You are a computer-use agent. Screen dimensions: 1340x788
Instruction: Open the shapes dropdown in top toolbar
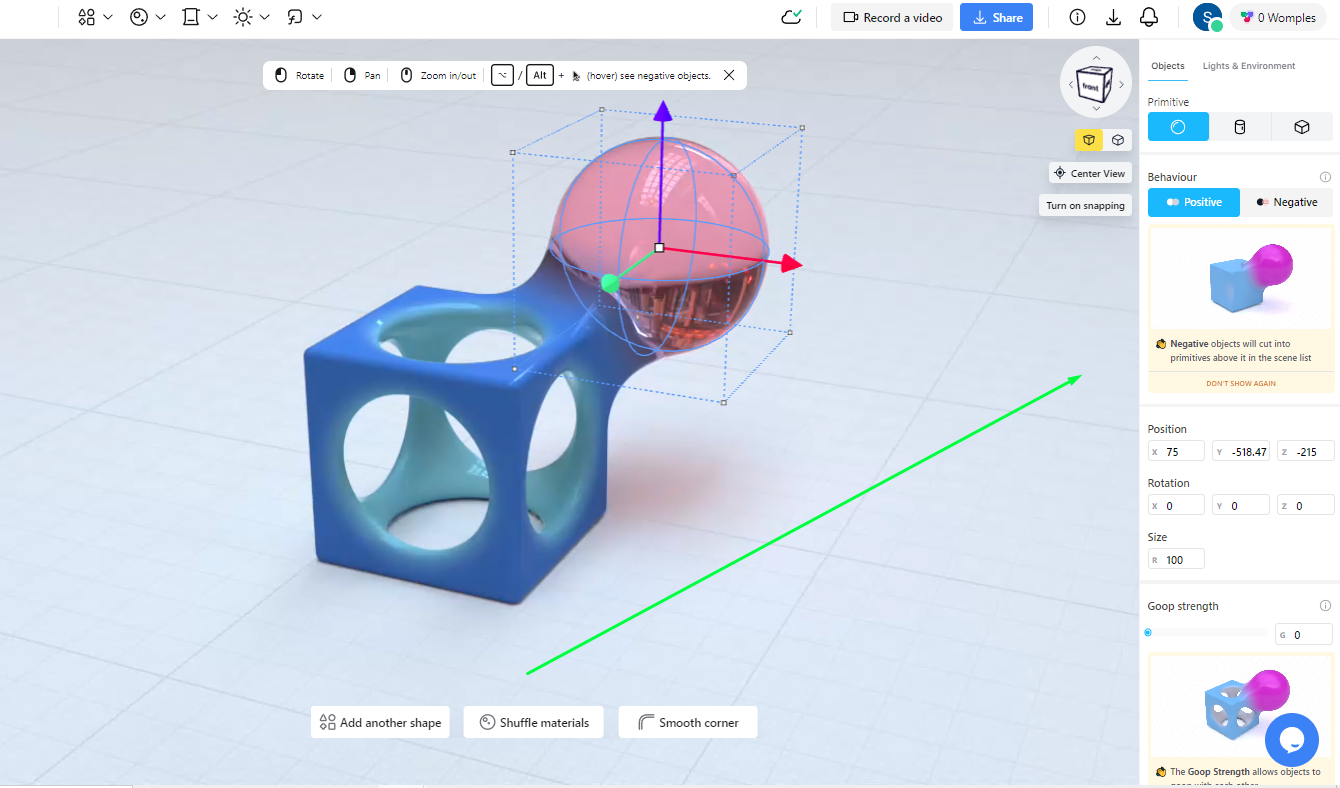95,17
